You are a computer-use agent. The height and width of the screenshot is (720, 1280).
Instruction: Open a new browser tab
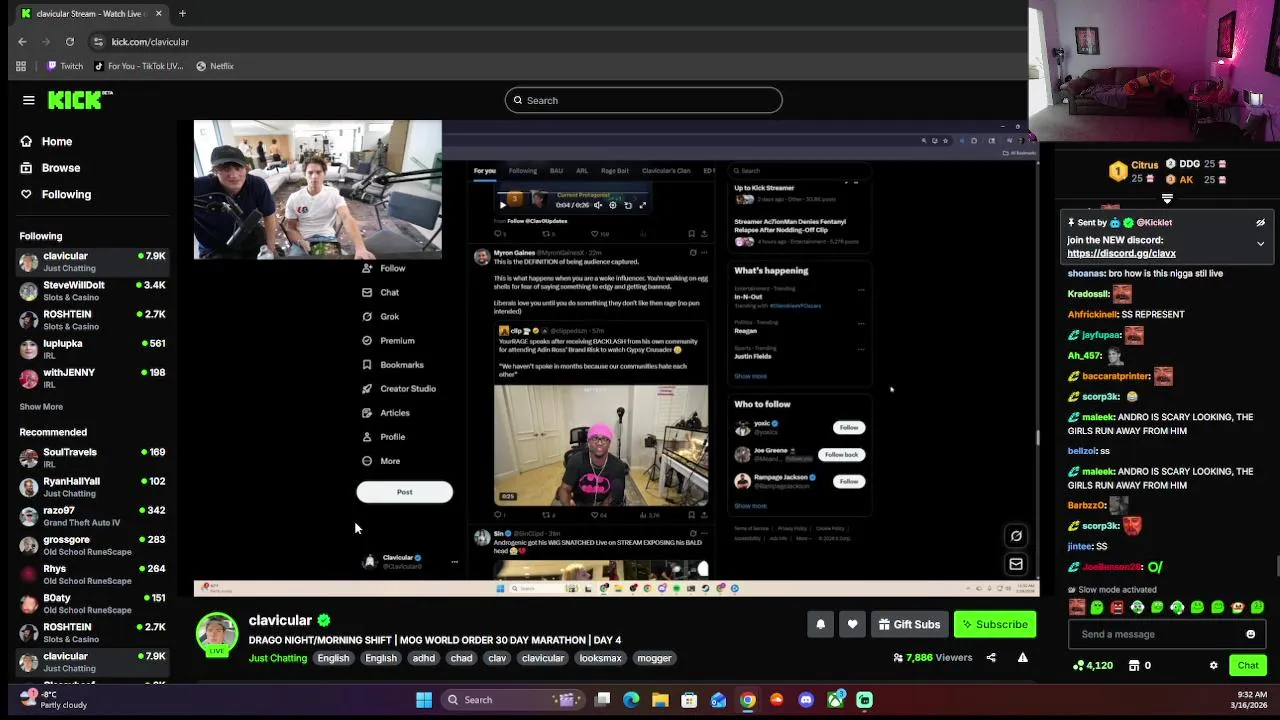[x=182, y=14]
